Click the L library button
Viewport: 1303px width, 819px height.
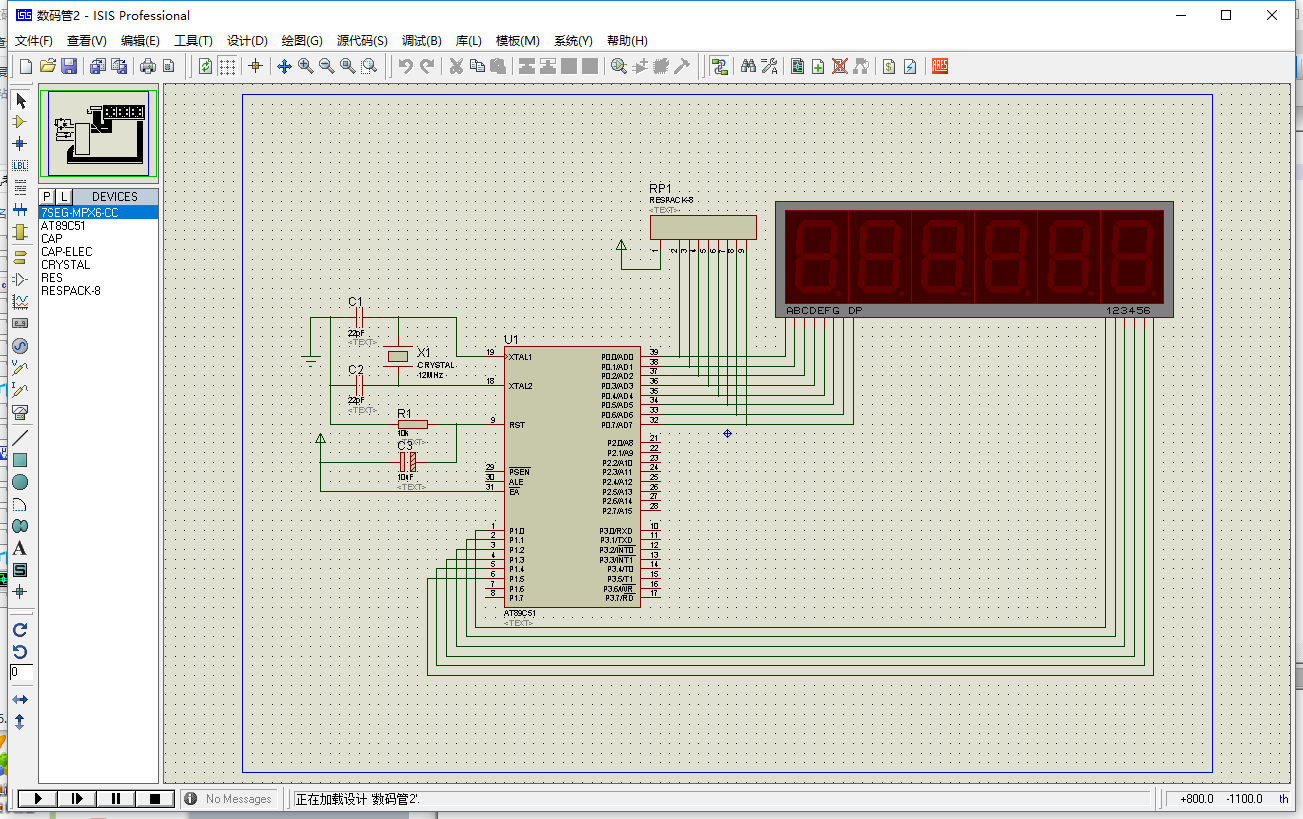point(63,197)
